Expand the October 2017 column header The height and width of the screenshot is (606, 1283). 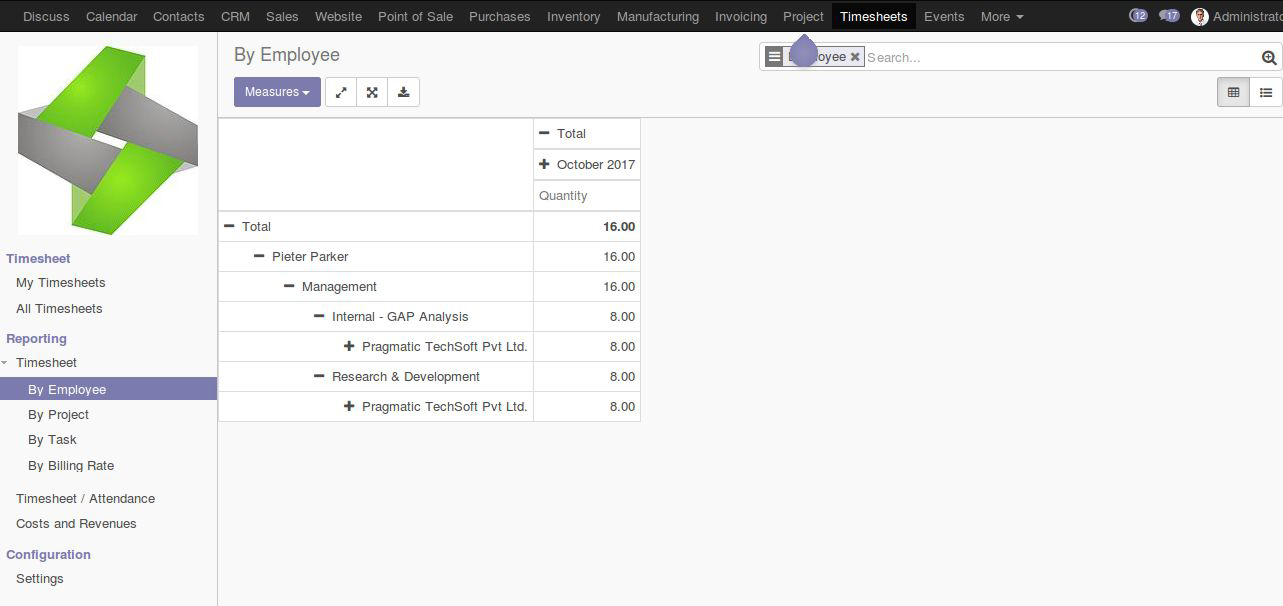click(x=587, y=165)
